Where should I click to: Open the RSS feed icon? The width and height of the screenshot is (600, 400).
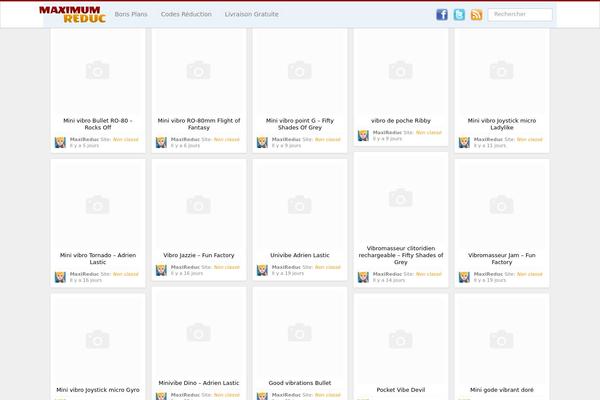[x=476, y=15]
